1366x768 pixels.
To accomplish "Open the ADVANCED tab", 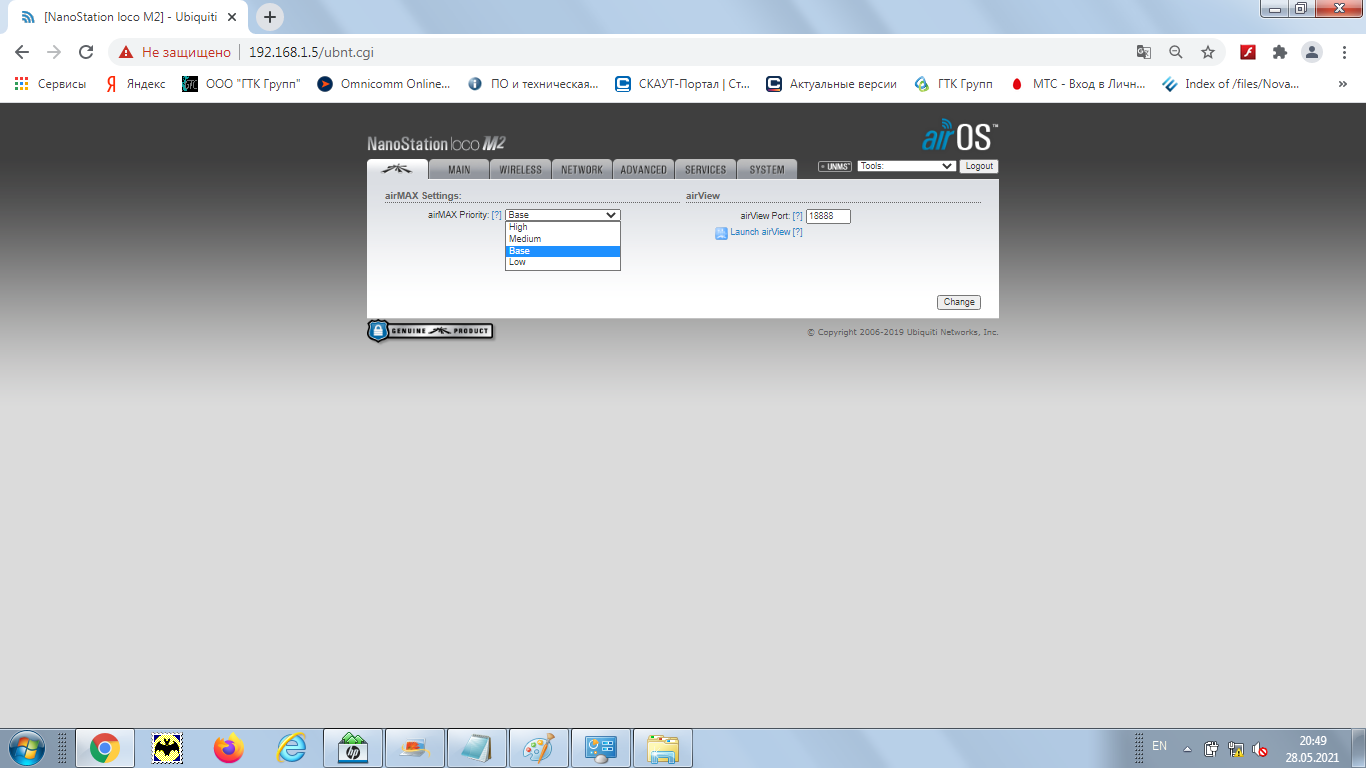I will point(643,169).
